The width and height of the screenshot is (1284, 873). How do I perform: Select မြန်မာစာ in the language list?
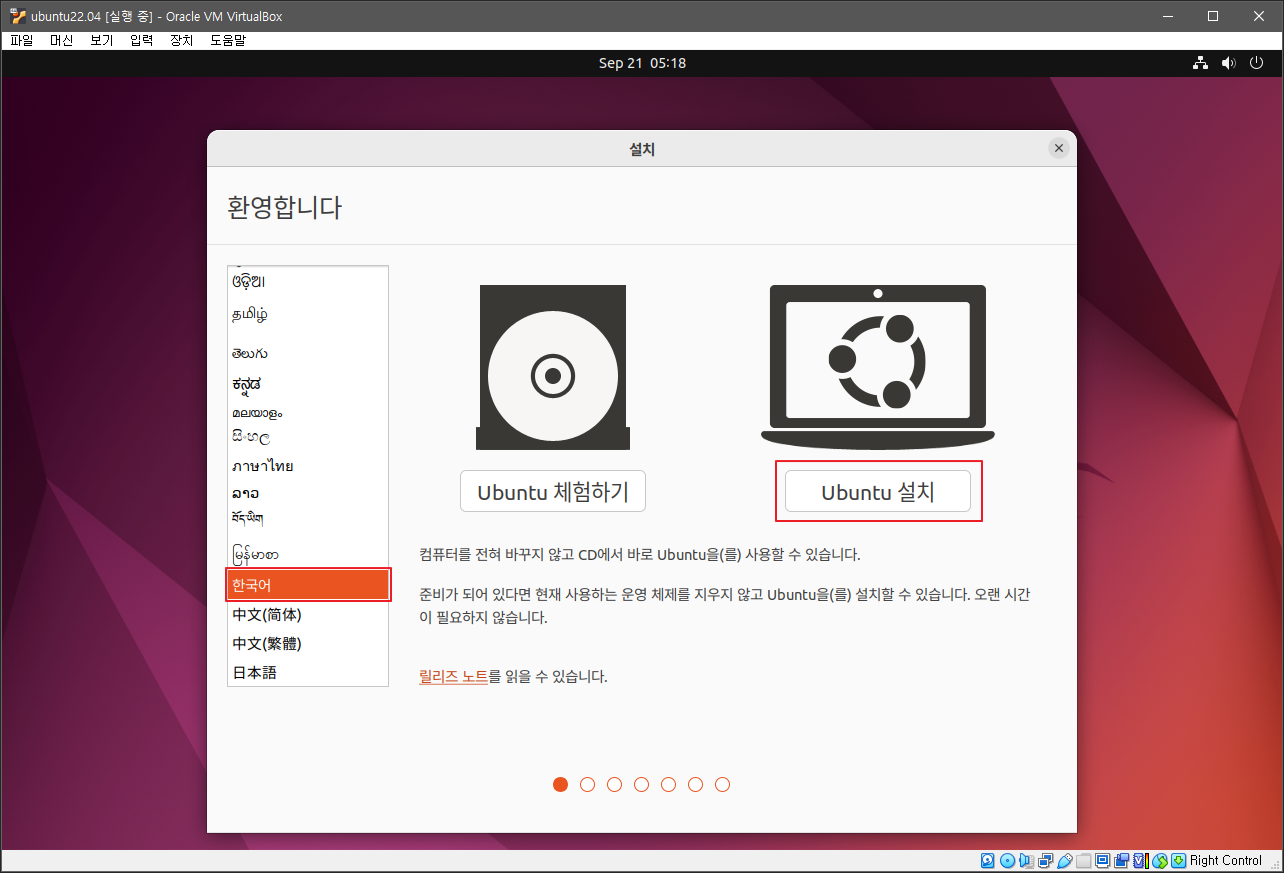308,553
